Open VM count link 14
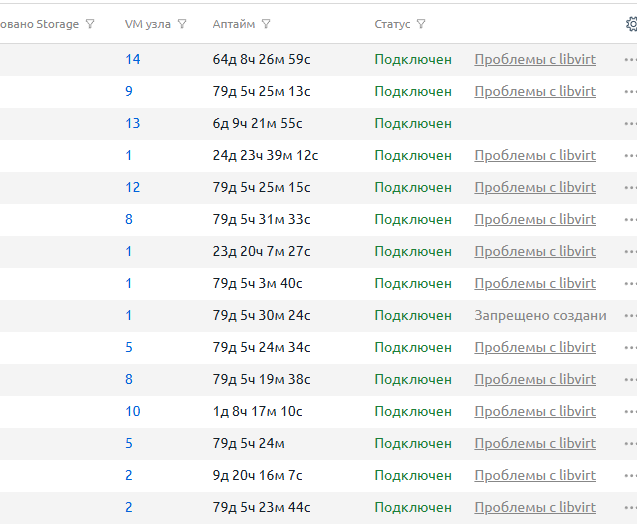Screen dimensions: 637x524 click(x=133, y=60)
